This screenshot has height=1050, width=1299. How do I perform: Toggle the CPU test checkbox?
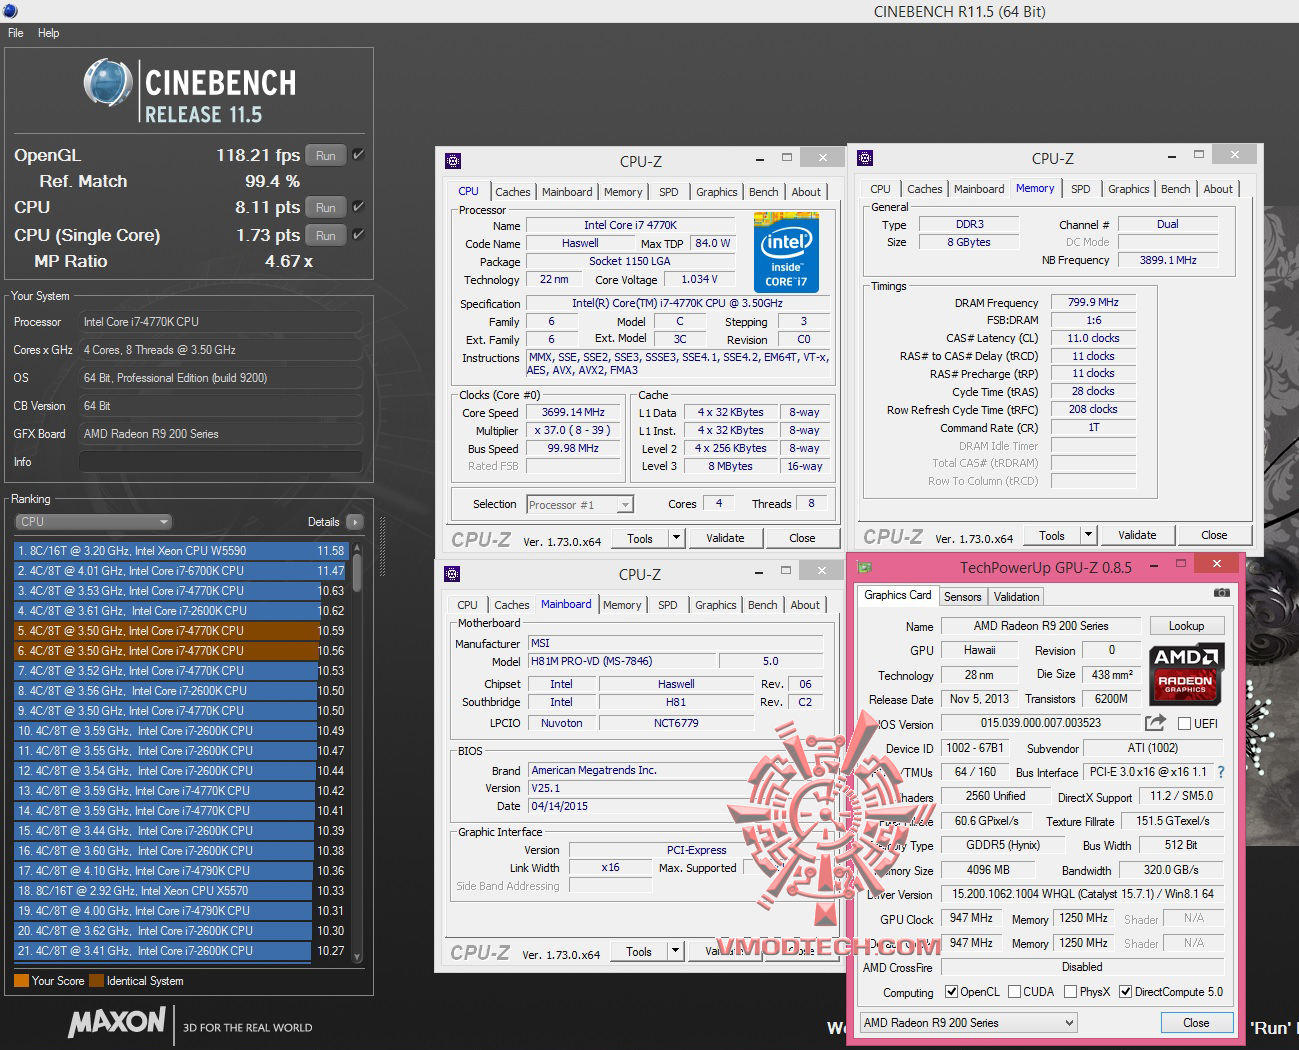point(358,207)
